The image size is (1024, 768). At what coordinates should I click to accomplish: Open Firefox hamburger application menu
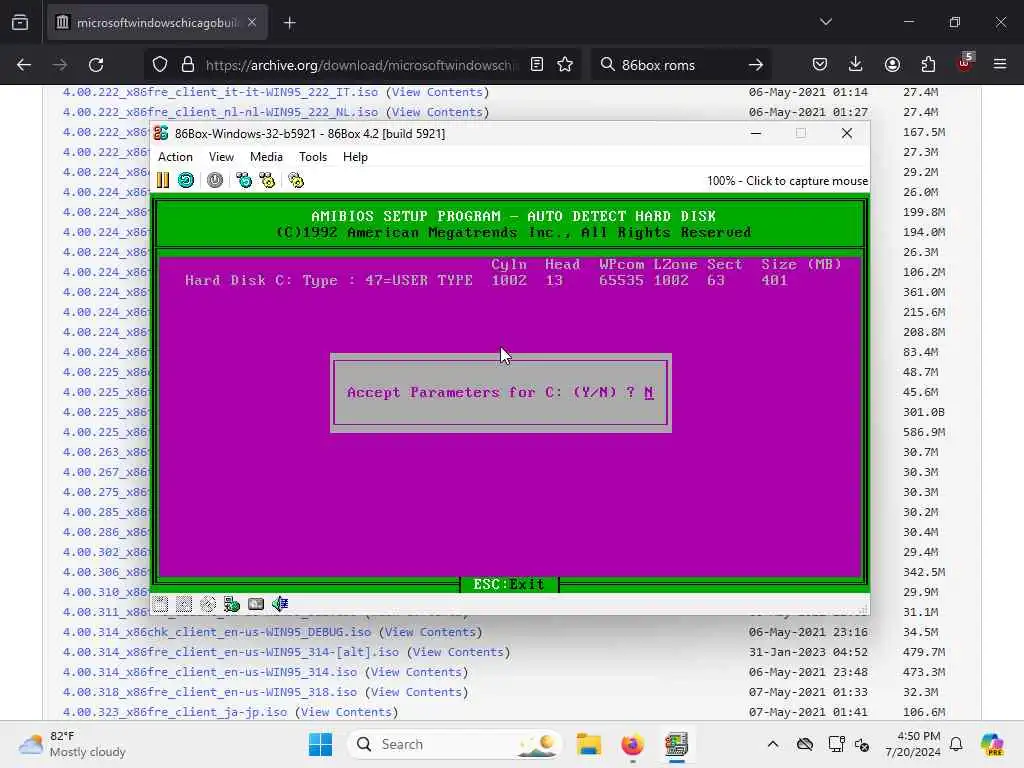click(1000, 65)
